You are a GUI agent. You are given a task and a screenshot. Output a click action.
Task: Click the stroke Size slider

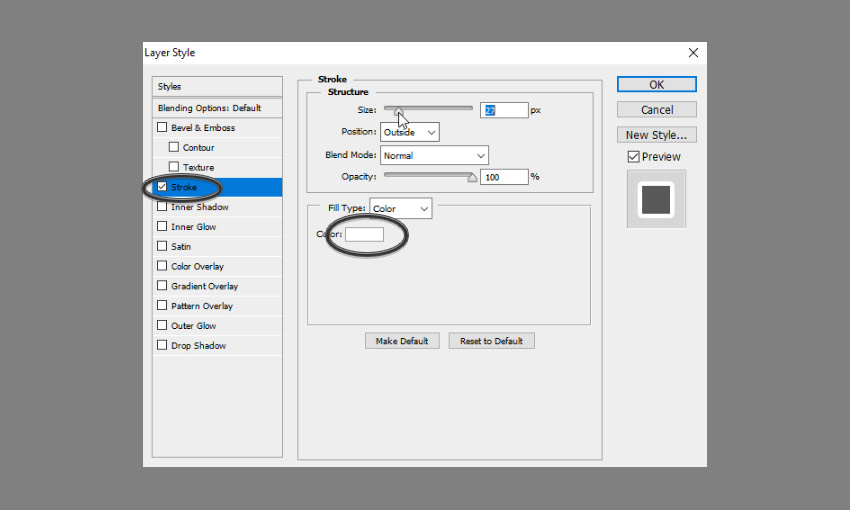428,108
